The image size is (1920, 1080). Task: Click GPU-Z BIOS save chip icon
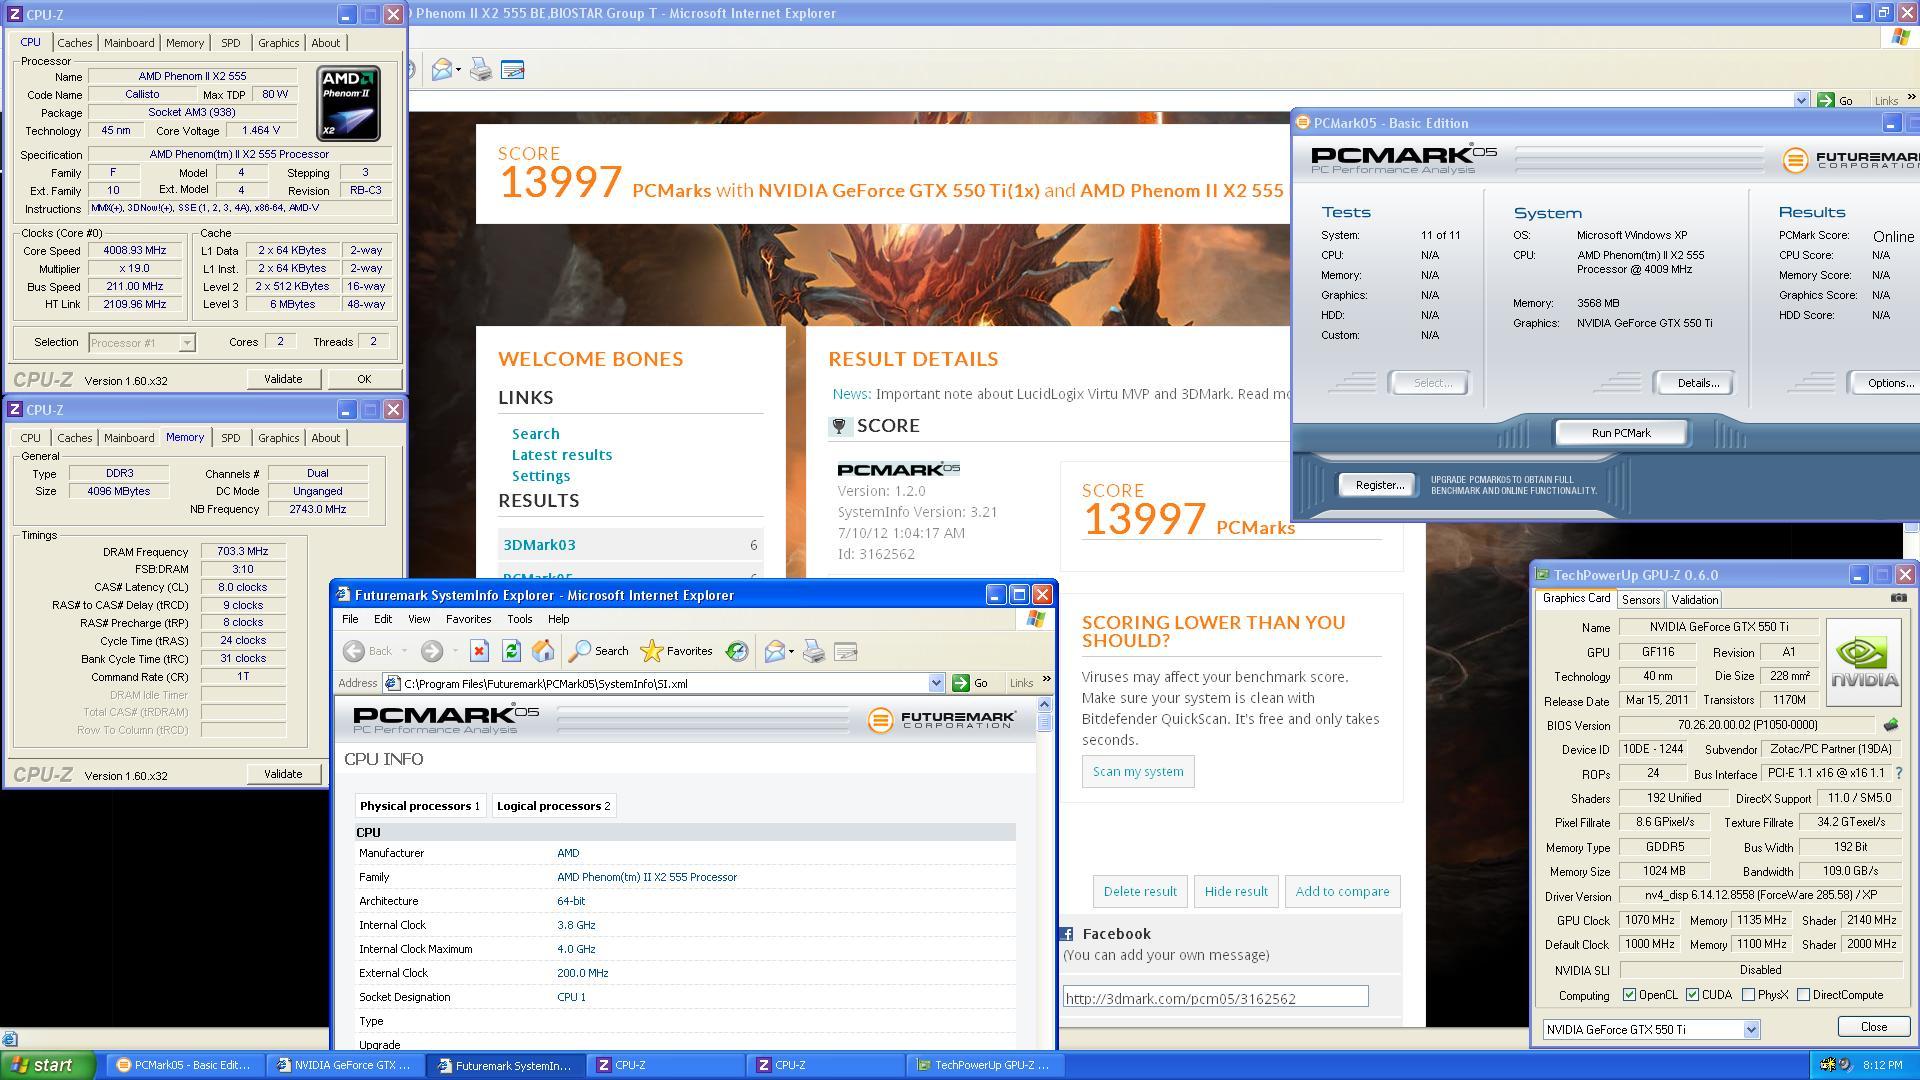[1891, 725]
